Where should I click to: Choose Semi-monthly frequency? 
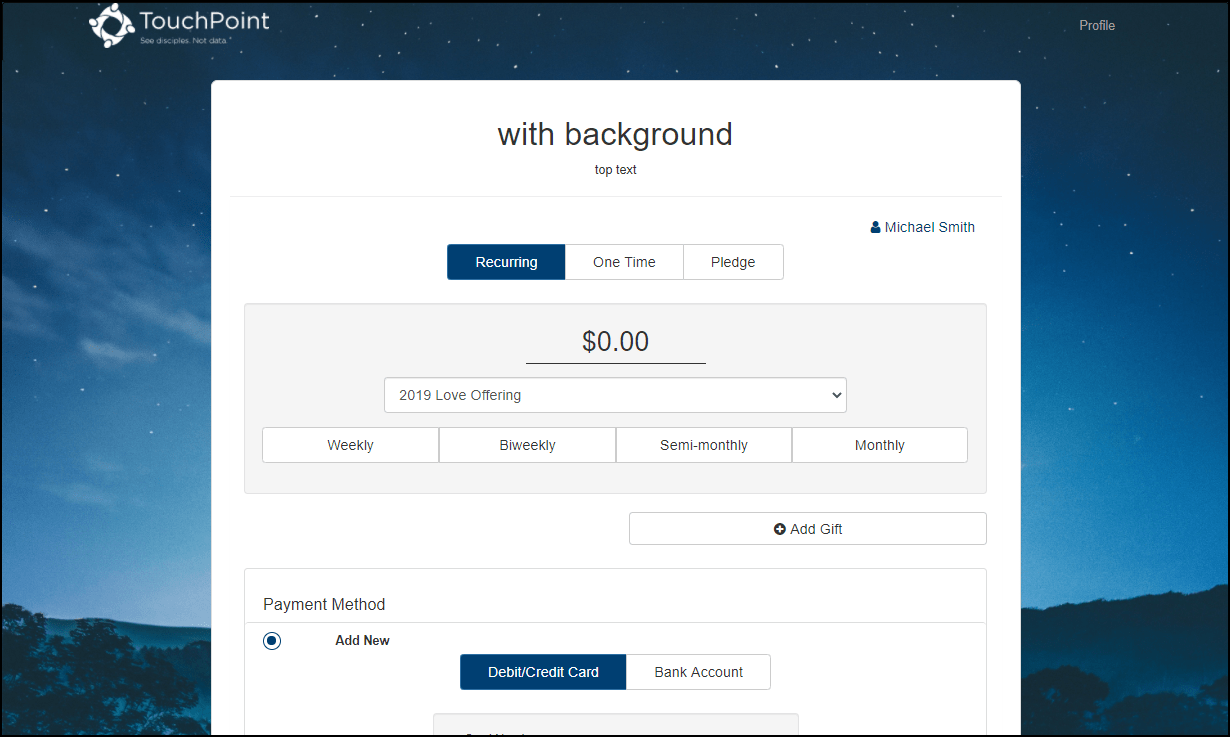point(704,445)
